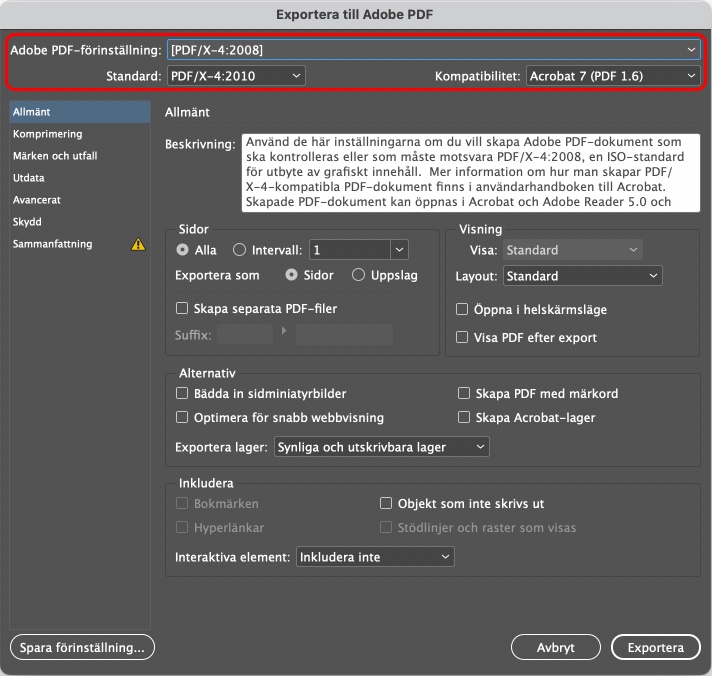Open the Adobe PDF-förinställning dropdown
Viewport: 712px width, 676px height.
point(433,48)
